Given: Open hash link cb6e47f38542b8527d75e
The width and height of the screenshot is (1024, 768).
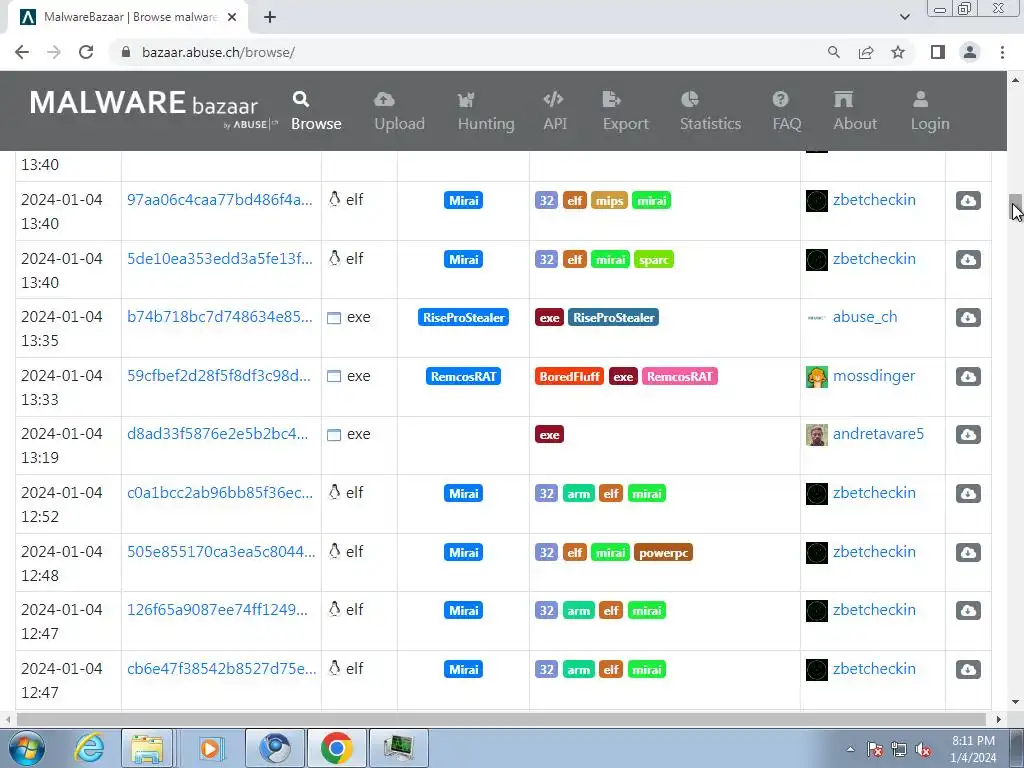Looking at the screenshot, I should tap(221, 668).
